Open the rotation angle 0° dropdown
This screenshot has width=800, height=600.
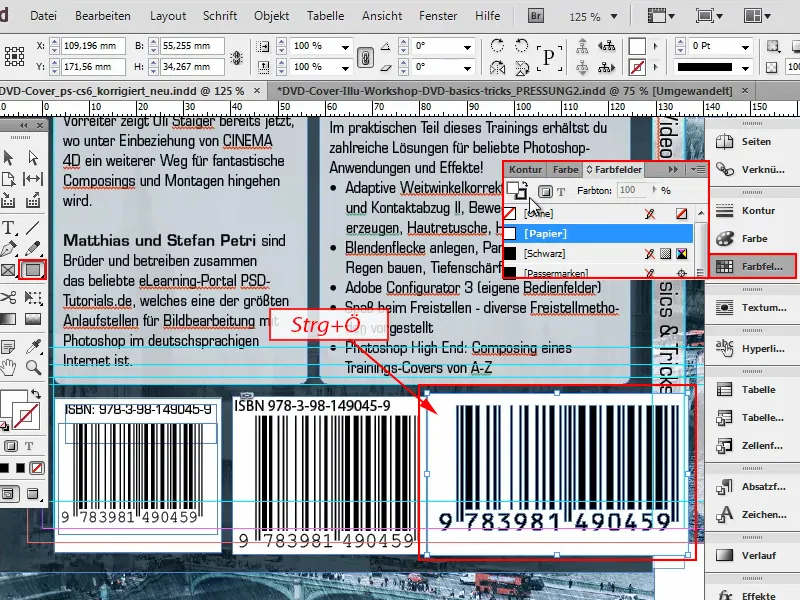(x=467, y=47)
